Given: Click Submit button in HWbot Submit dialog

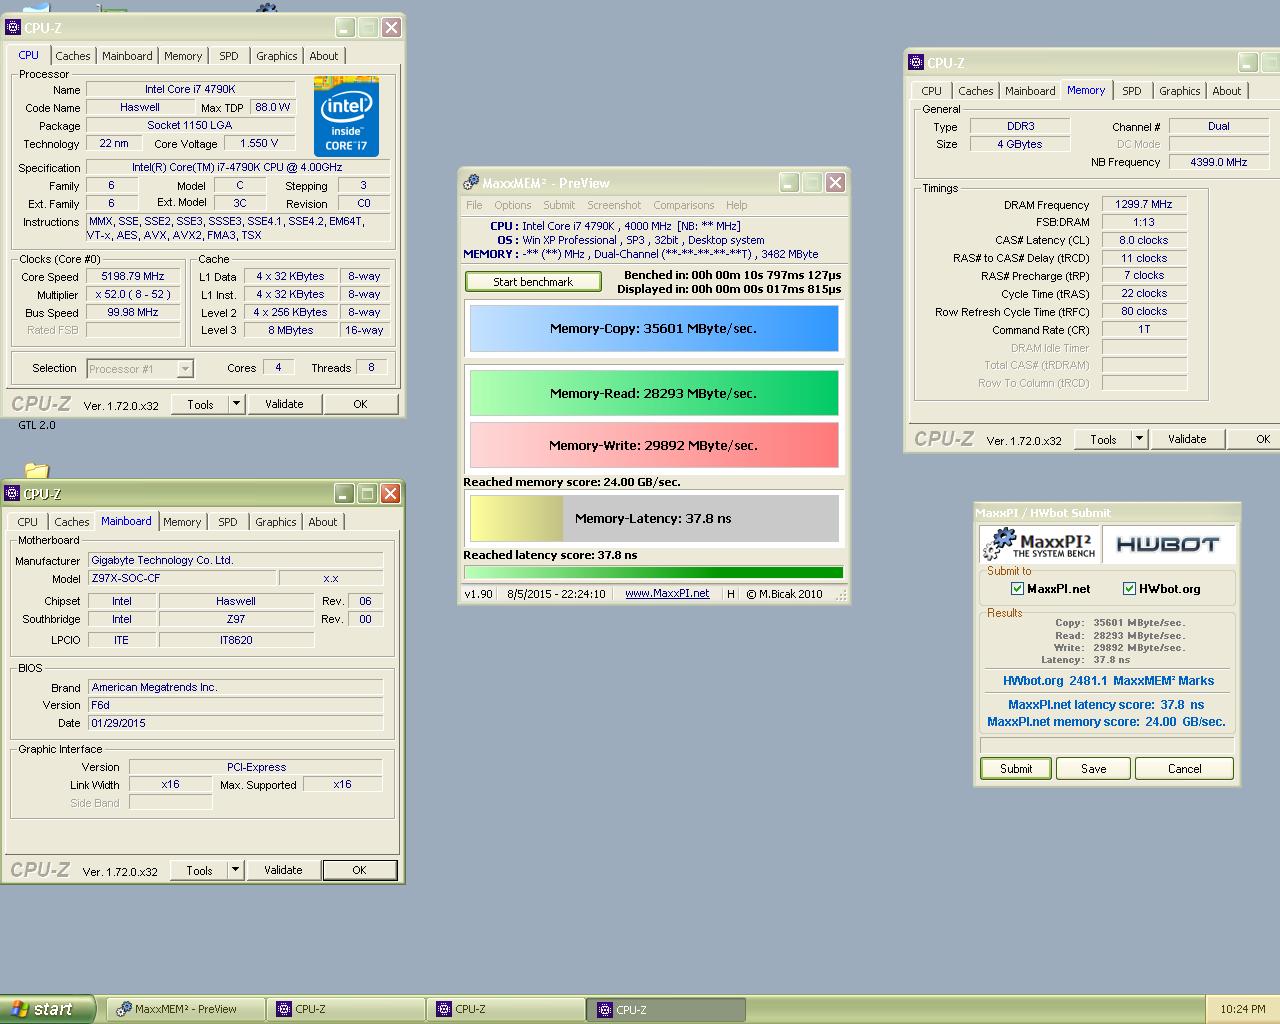Looking at the screenshot, I should coord(1016,769).
